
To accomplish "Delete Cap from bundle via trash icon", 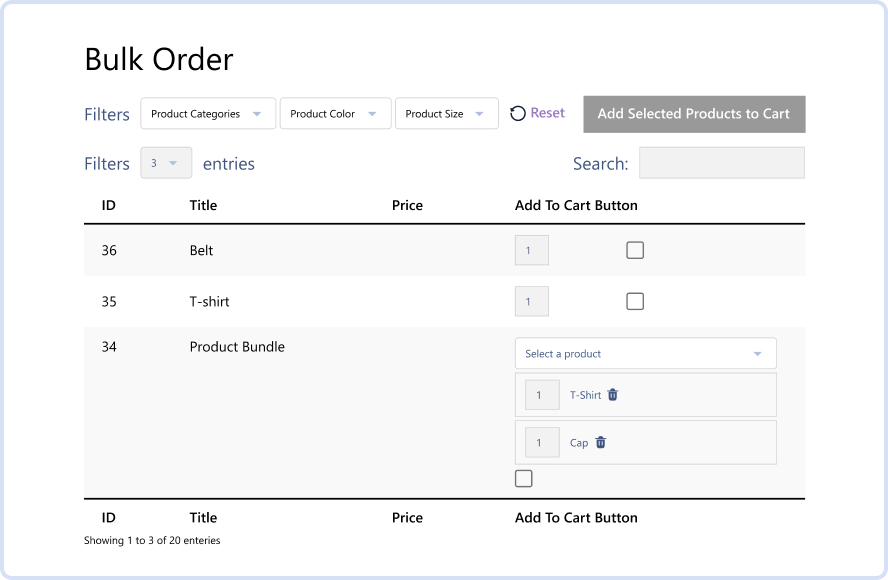I will pos(599,441).
